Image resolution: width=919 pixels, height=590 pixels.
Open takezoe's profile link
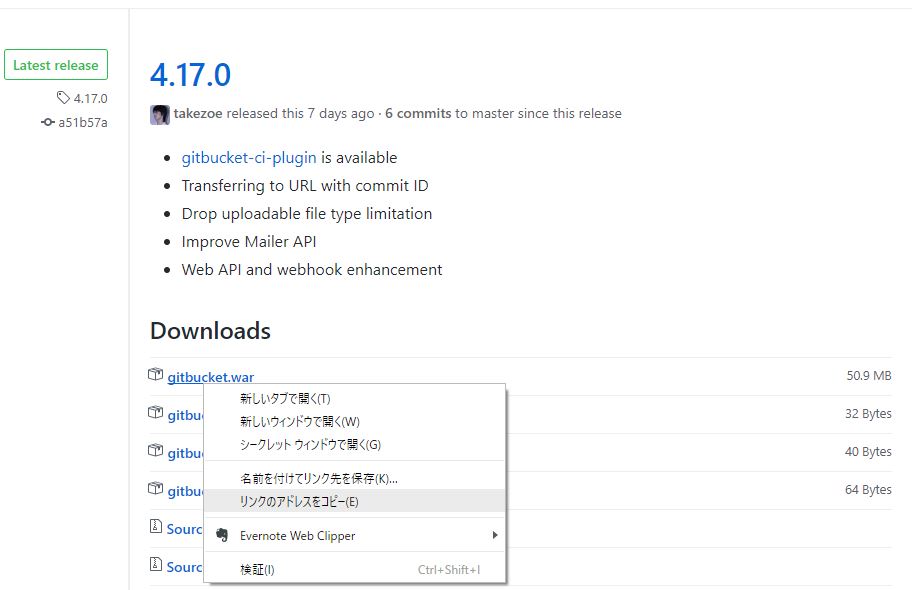[198, 113]
